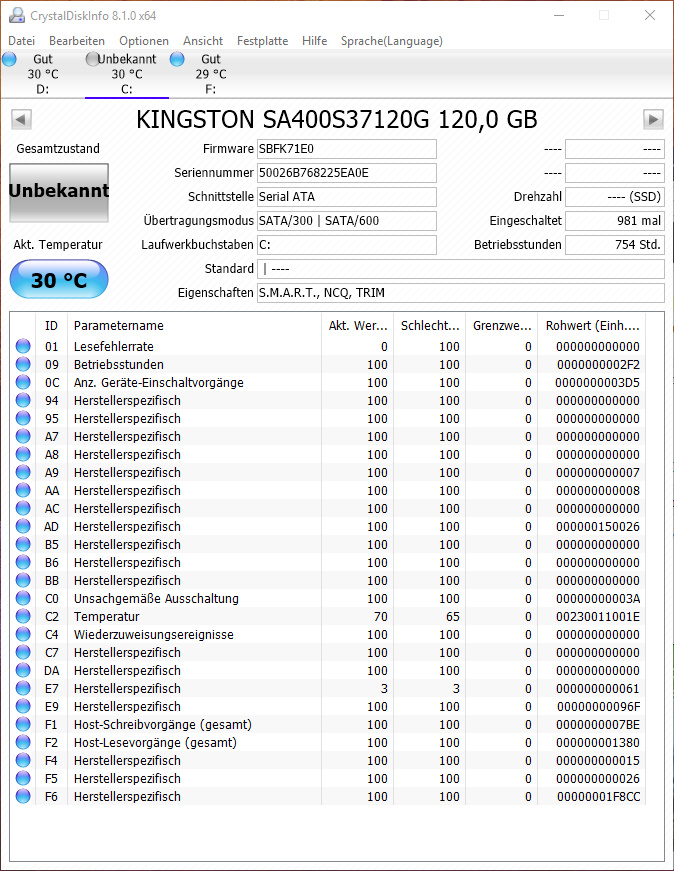
Task: Click the Seriennummer field 50026B768225EA0E
Action: (x=347, y=173)
